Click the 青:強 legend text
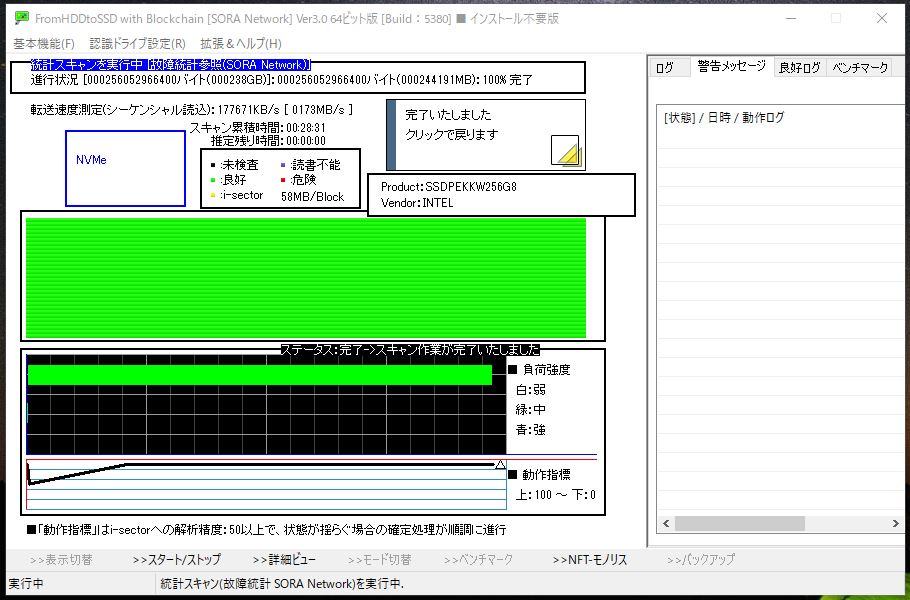The image size is (910, 600). tap(530, 430)
